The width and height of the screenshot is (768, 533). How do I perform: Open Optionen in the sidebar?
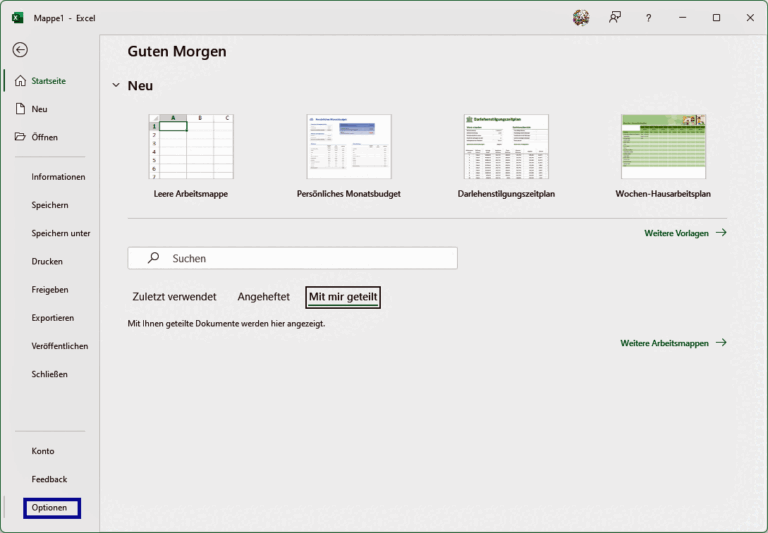tap(50, 508)
